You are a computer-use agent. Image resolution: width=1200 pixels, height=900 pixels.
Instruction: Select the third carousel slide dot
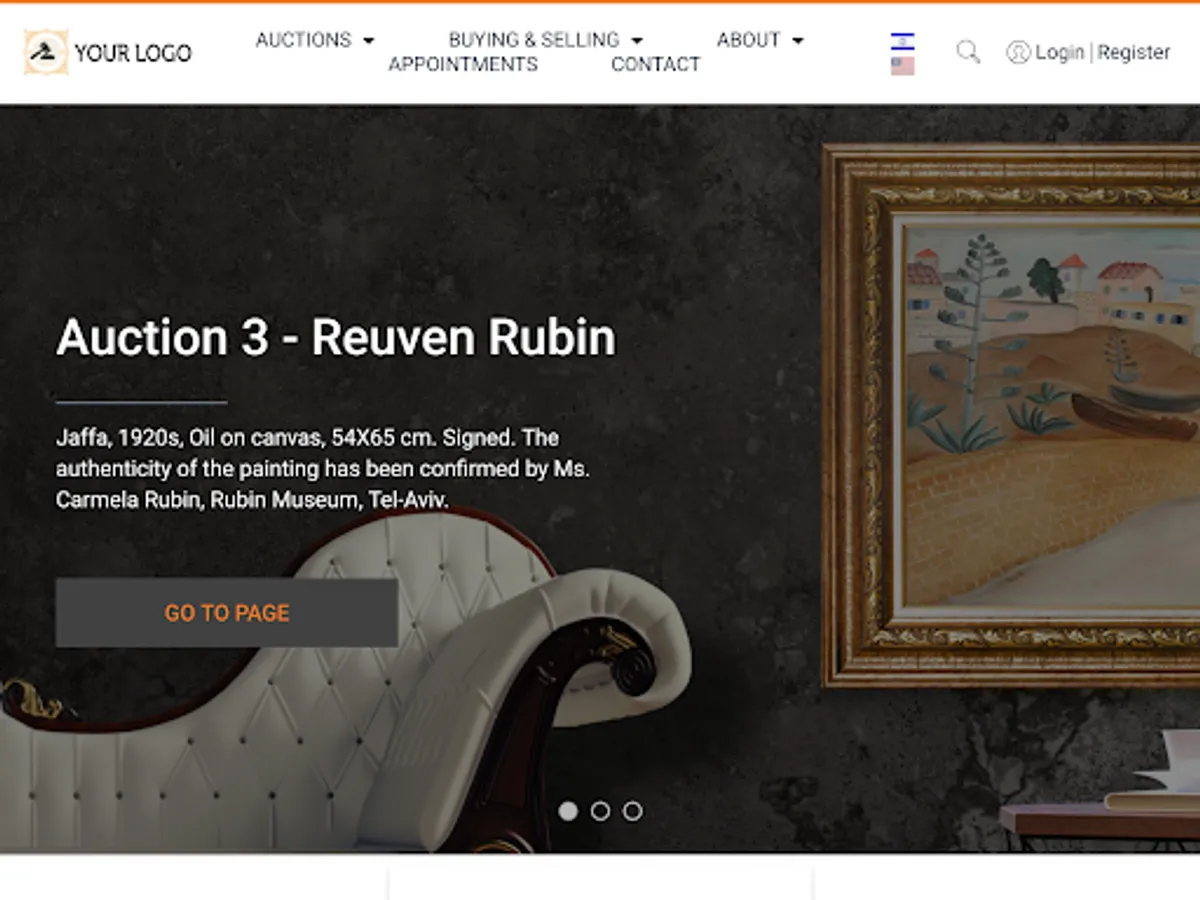click(632, 811)
